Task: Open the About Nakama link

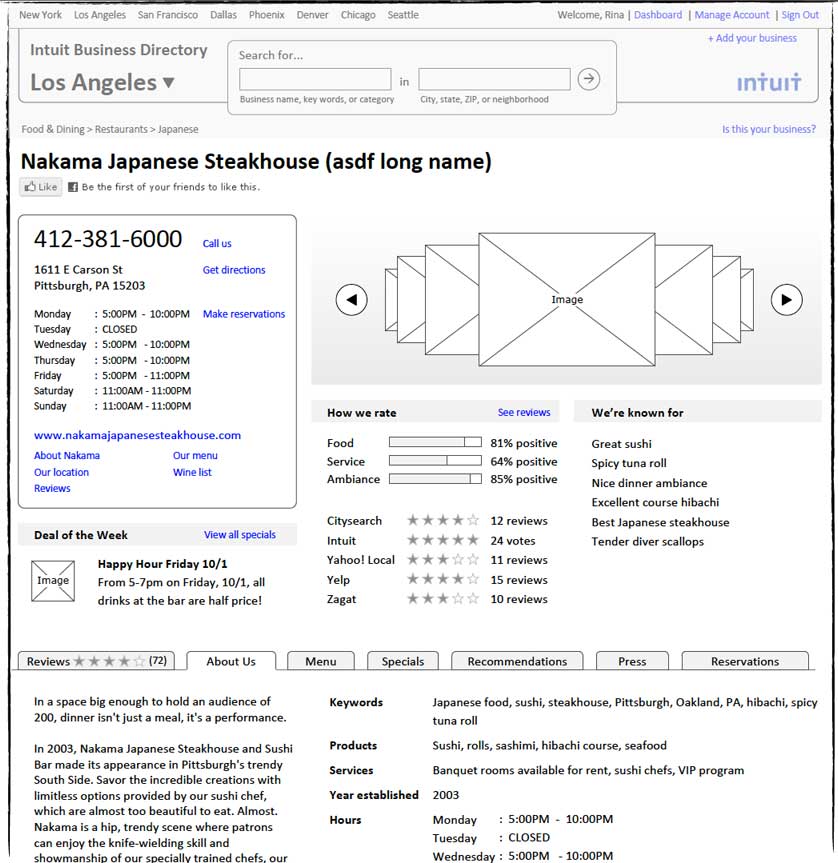Action: [67, 455]
